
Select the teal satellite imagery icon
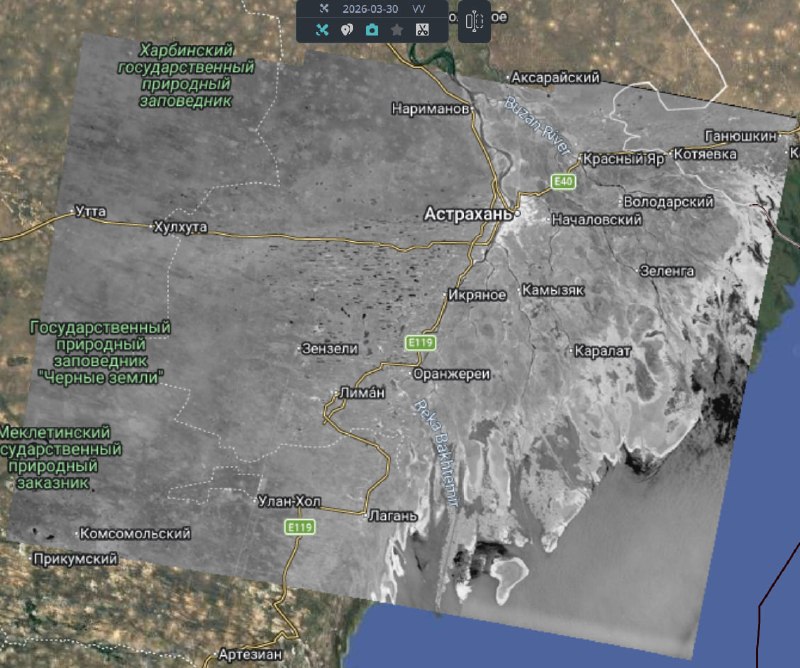(x=322, y=30)
